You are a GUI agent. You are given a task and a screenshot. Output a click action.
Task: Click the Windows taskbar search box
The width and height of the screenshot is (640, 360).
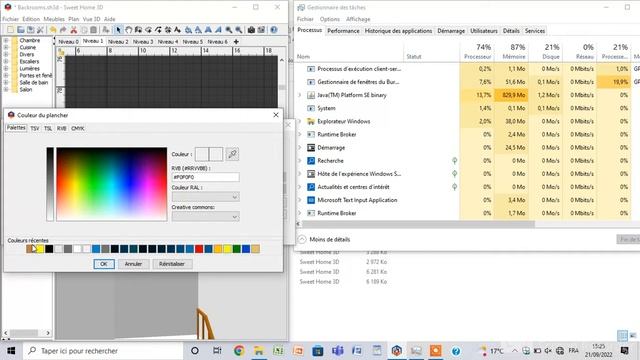point(103,351)
